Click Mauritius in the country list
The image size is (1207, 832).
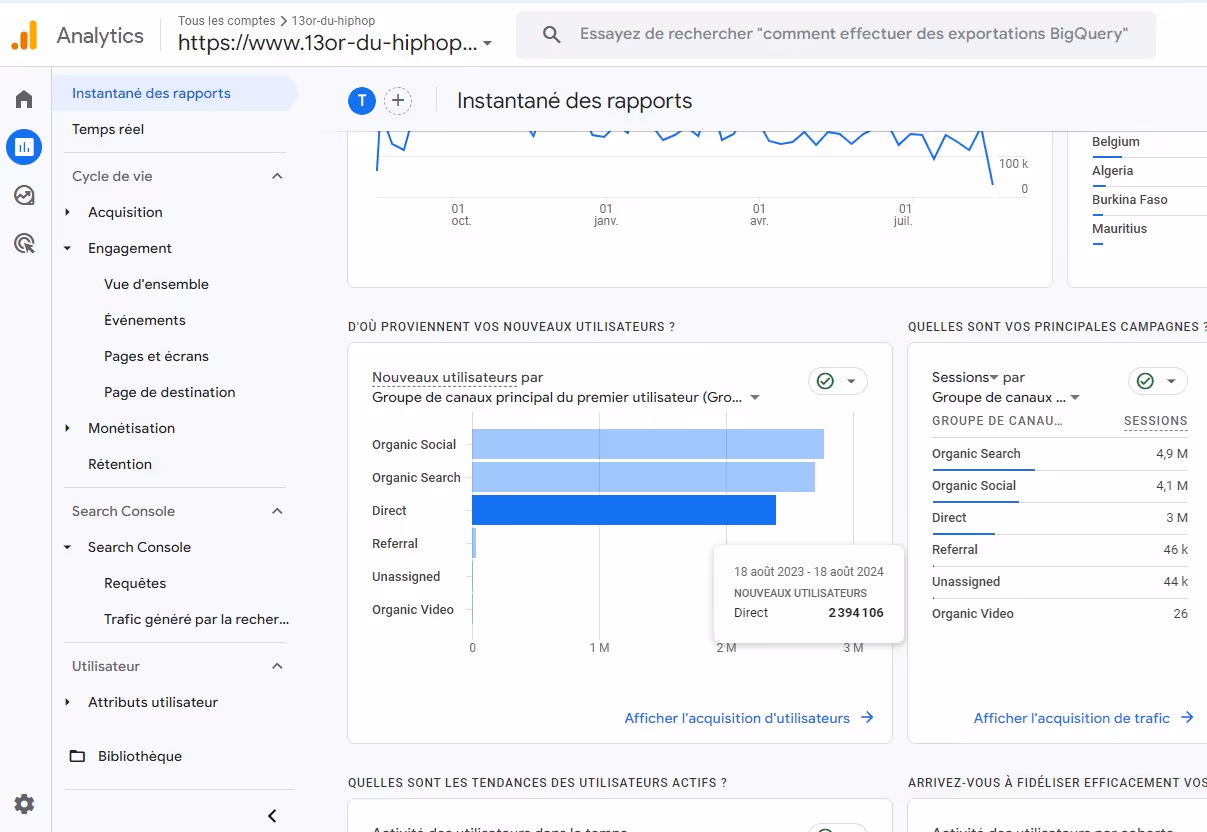(x=1119, y=228)
